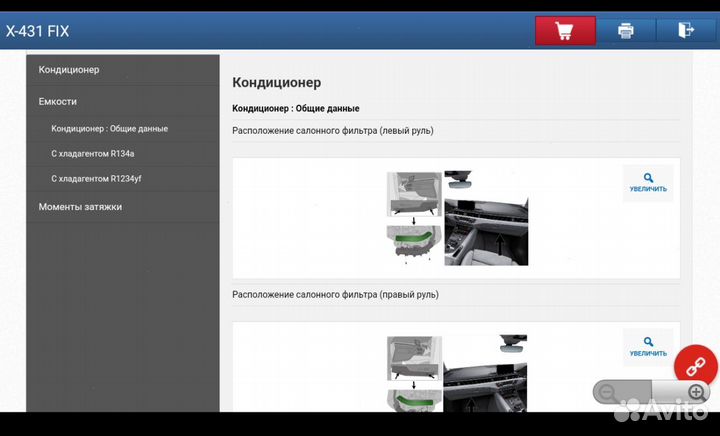
Task: Click right-hand drive cabin filter diagram
Action: point(457,374)
